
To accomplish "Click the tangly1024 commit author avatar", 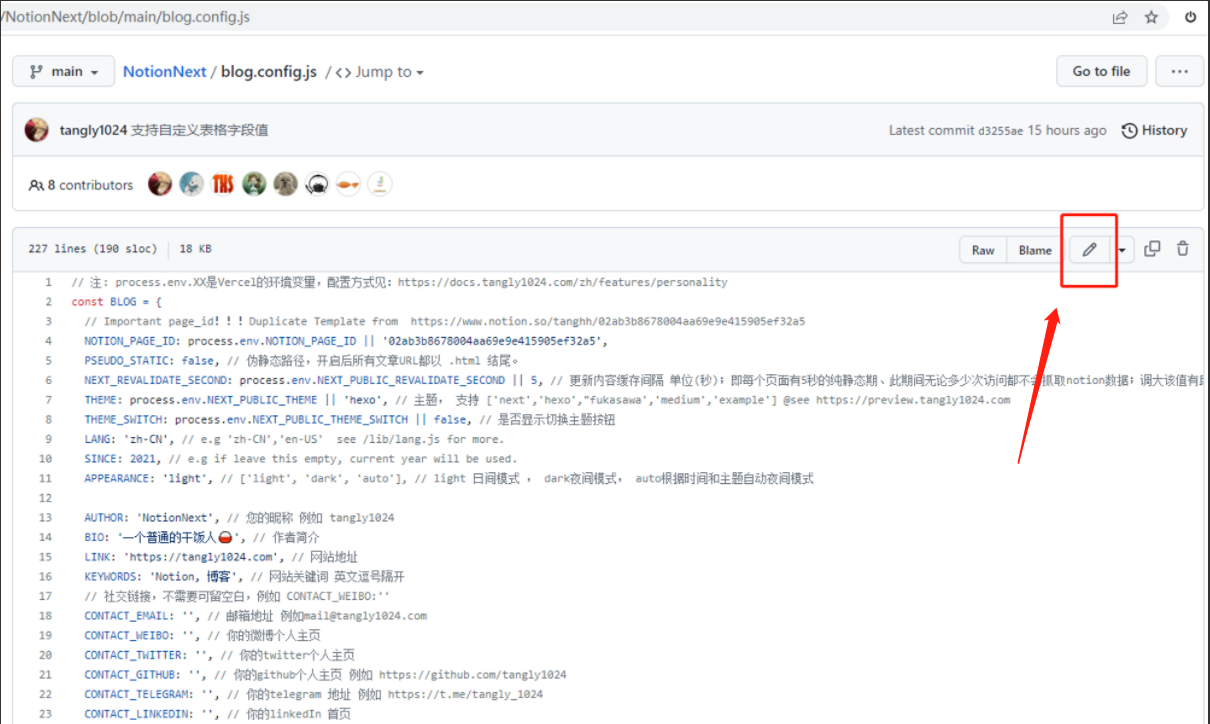I will click(x=37, y=130).
